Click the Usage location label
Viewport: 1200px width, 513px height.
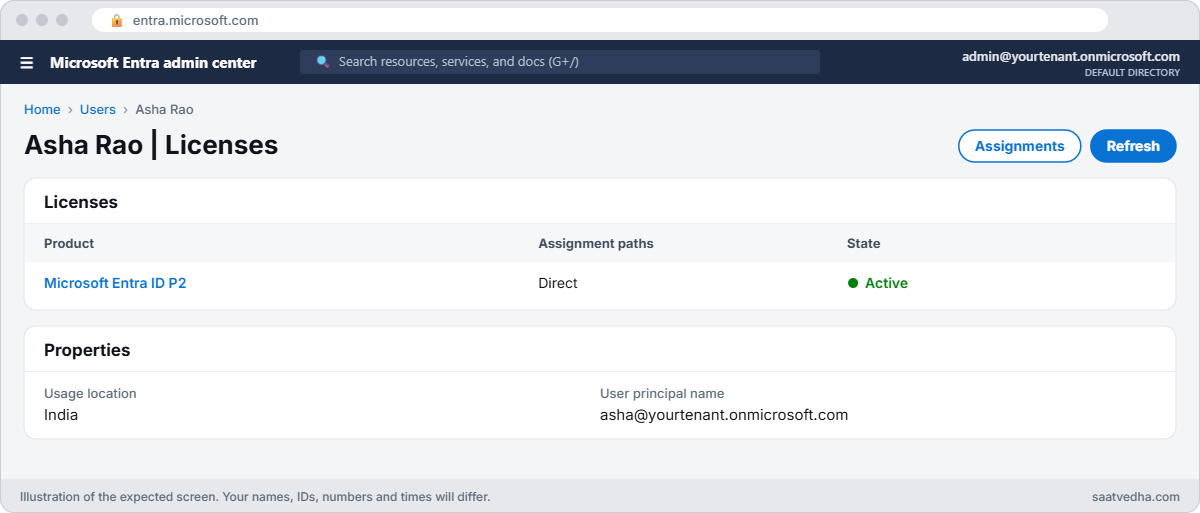tap(90, 394)
